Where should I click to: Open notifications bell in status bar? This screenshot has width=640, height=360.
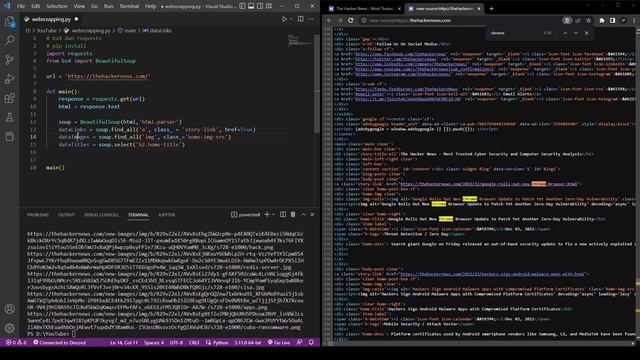click(311, 342)
